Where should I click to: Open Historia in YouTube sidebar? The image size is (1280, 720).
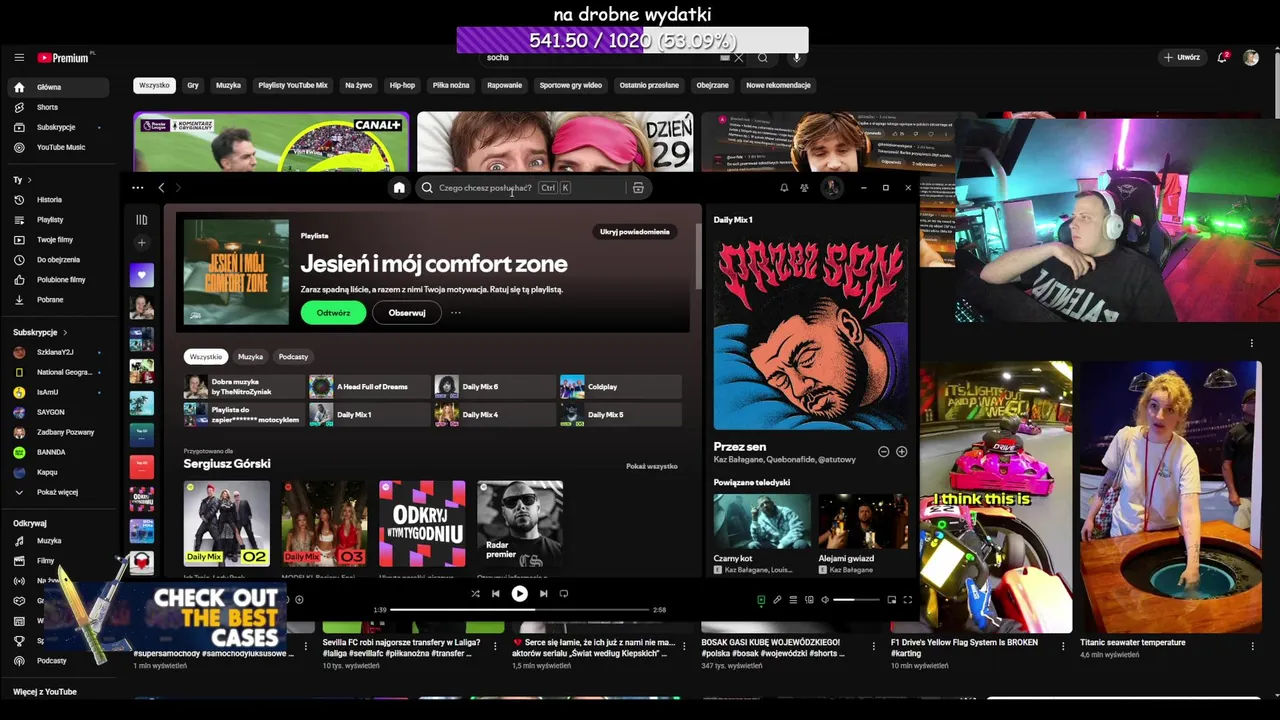[60, 200]
